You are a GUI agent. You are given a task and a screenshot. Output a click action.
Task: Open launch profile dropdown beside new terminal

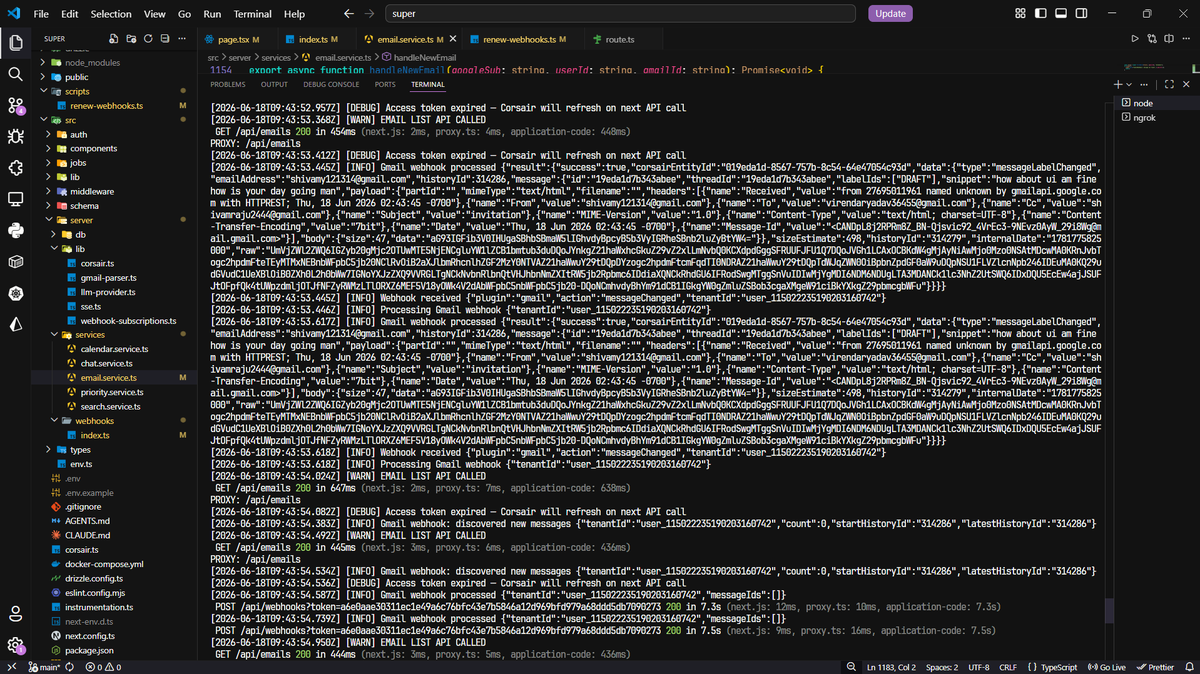click(x=1129, y=84)
